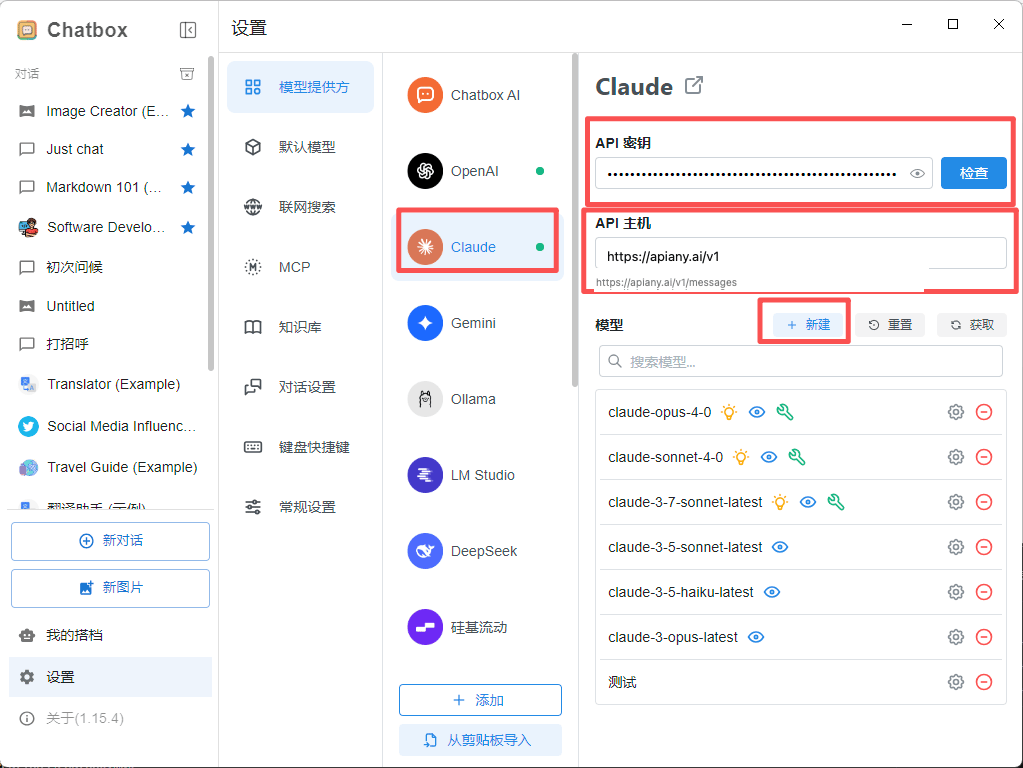Open the Travel Guide (Example) conversation

(108, 467)
